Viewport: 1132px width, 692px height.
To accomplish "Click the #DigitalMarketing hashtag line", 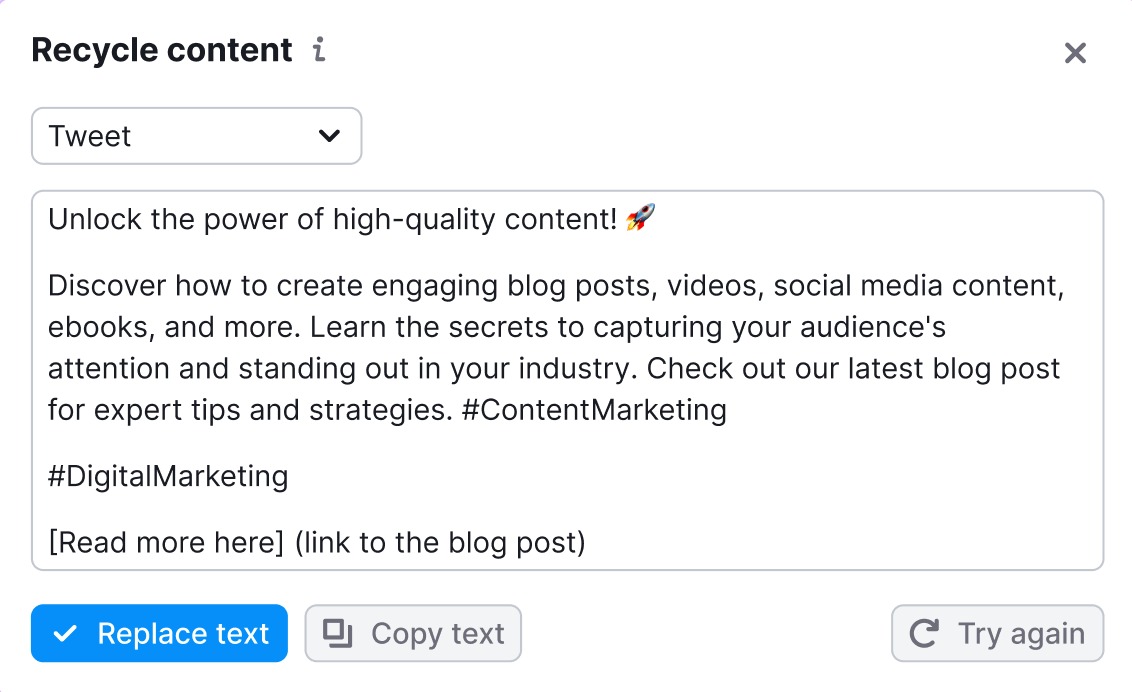I will tap(168, 476).
